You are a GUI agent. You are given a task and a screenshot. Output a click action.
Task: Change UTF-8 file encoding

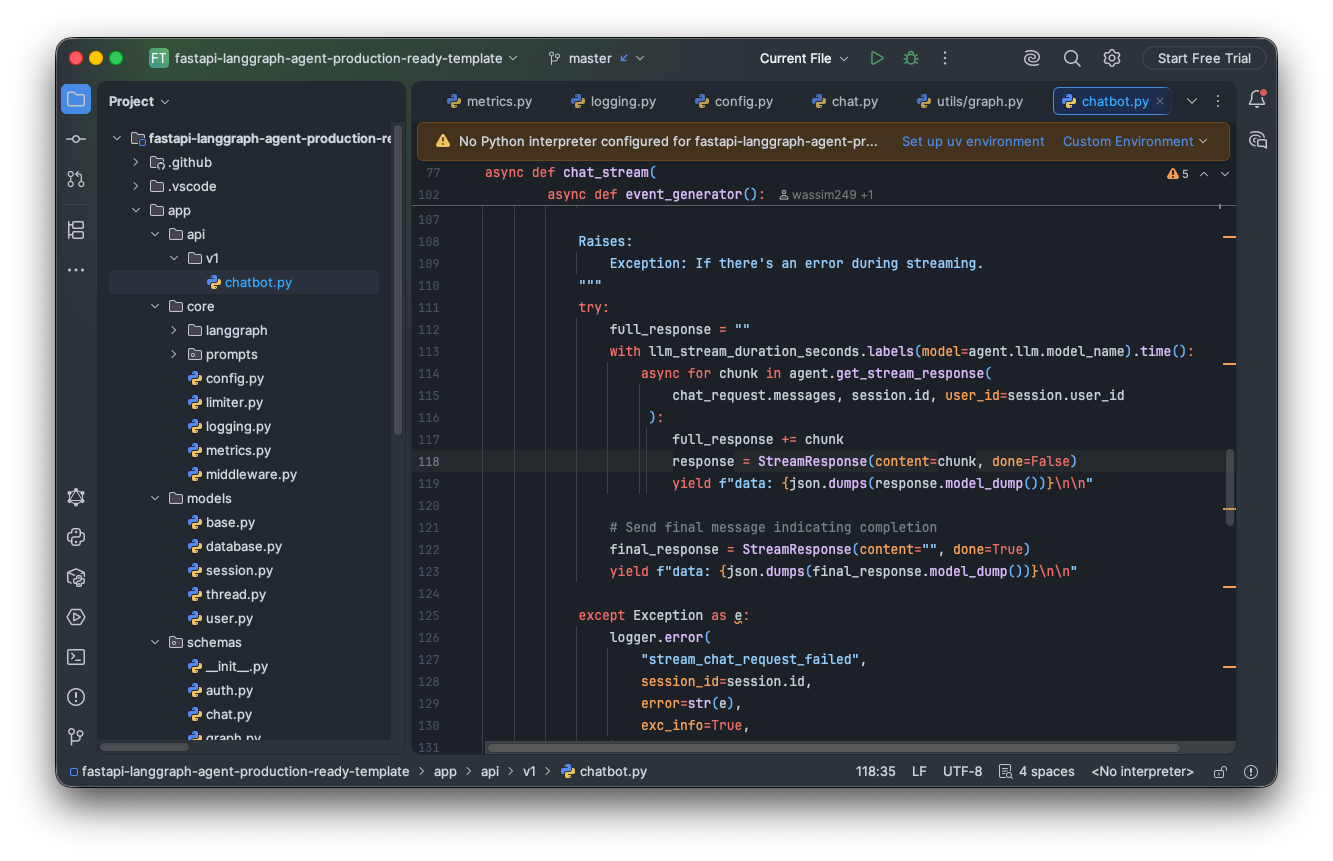[x=962, y=772]
